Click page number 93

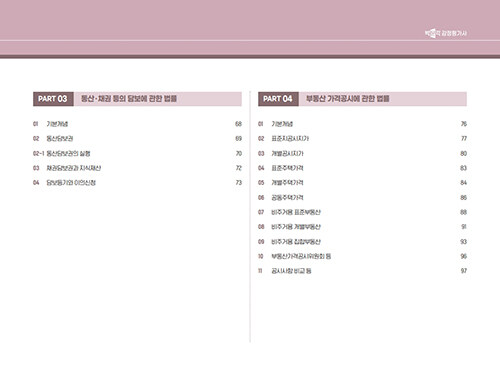pos(463,242)
